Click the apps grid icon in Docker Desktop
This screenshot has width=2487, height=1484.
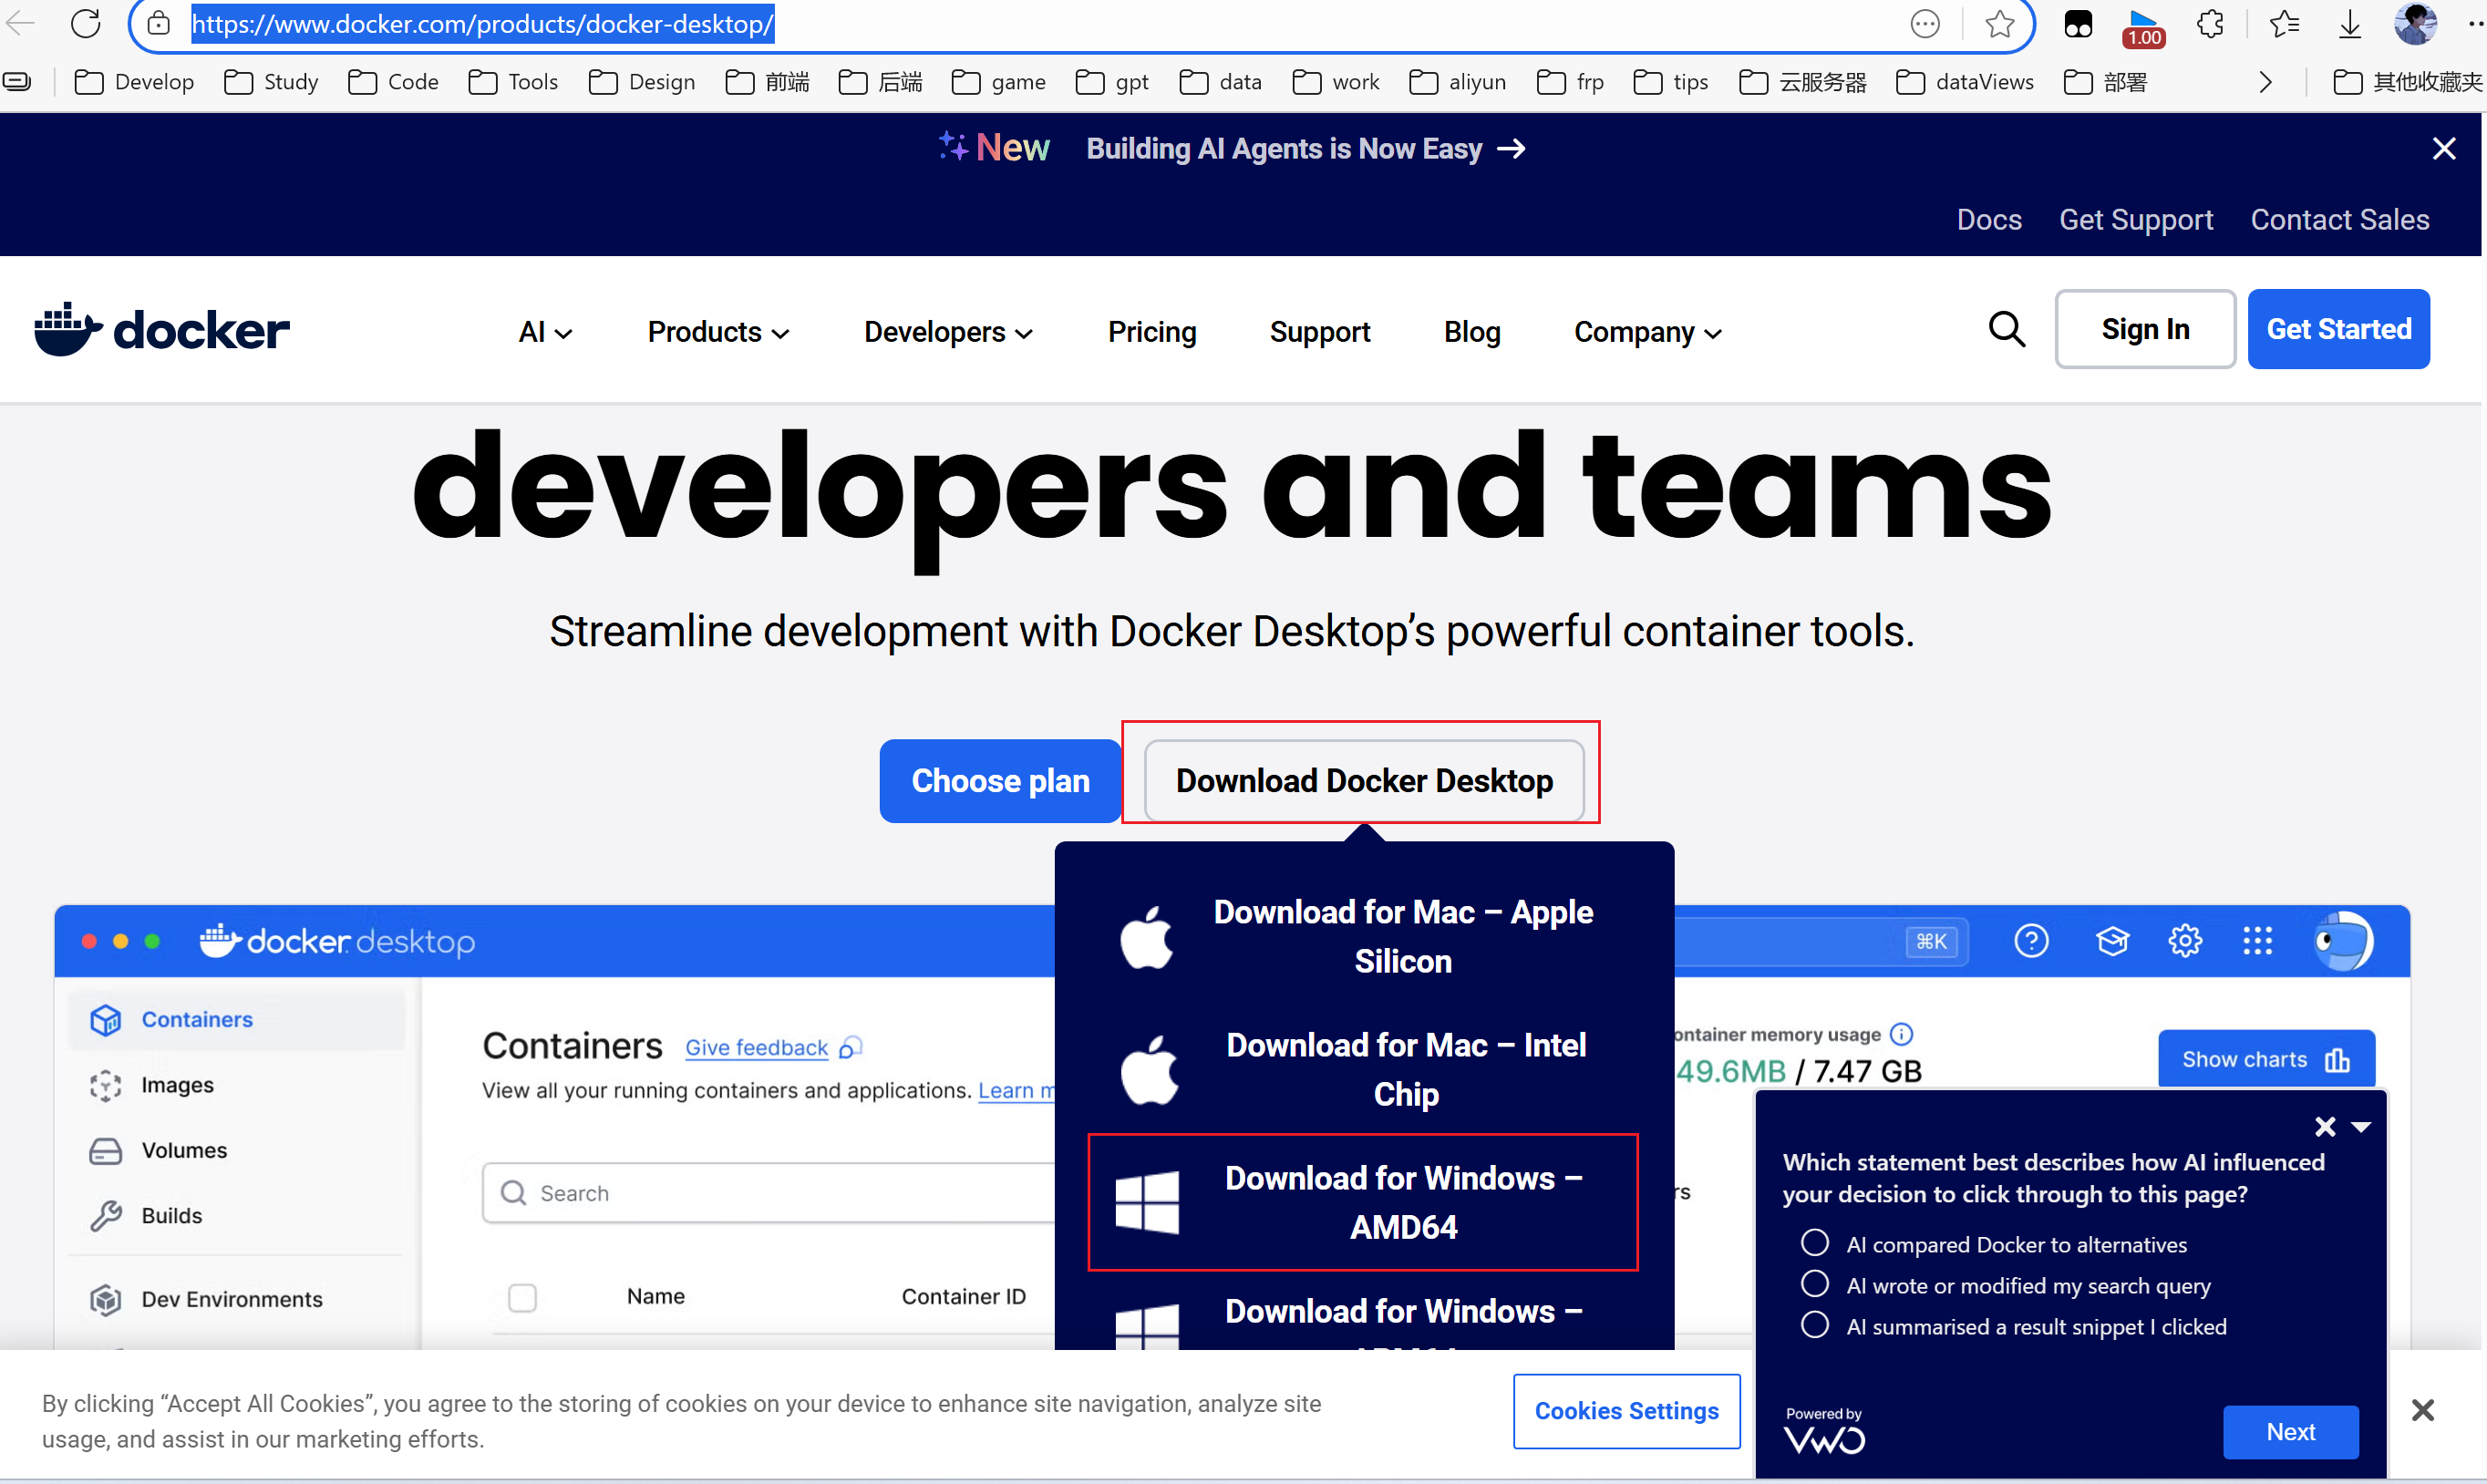coord(2257,940)
